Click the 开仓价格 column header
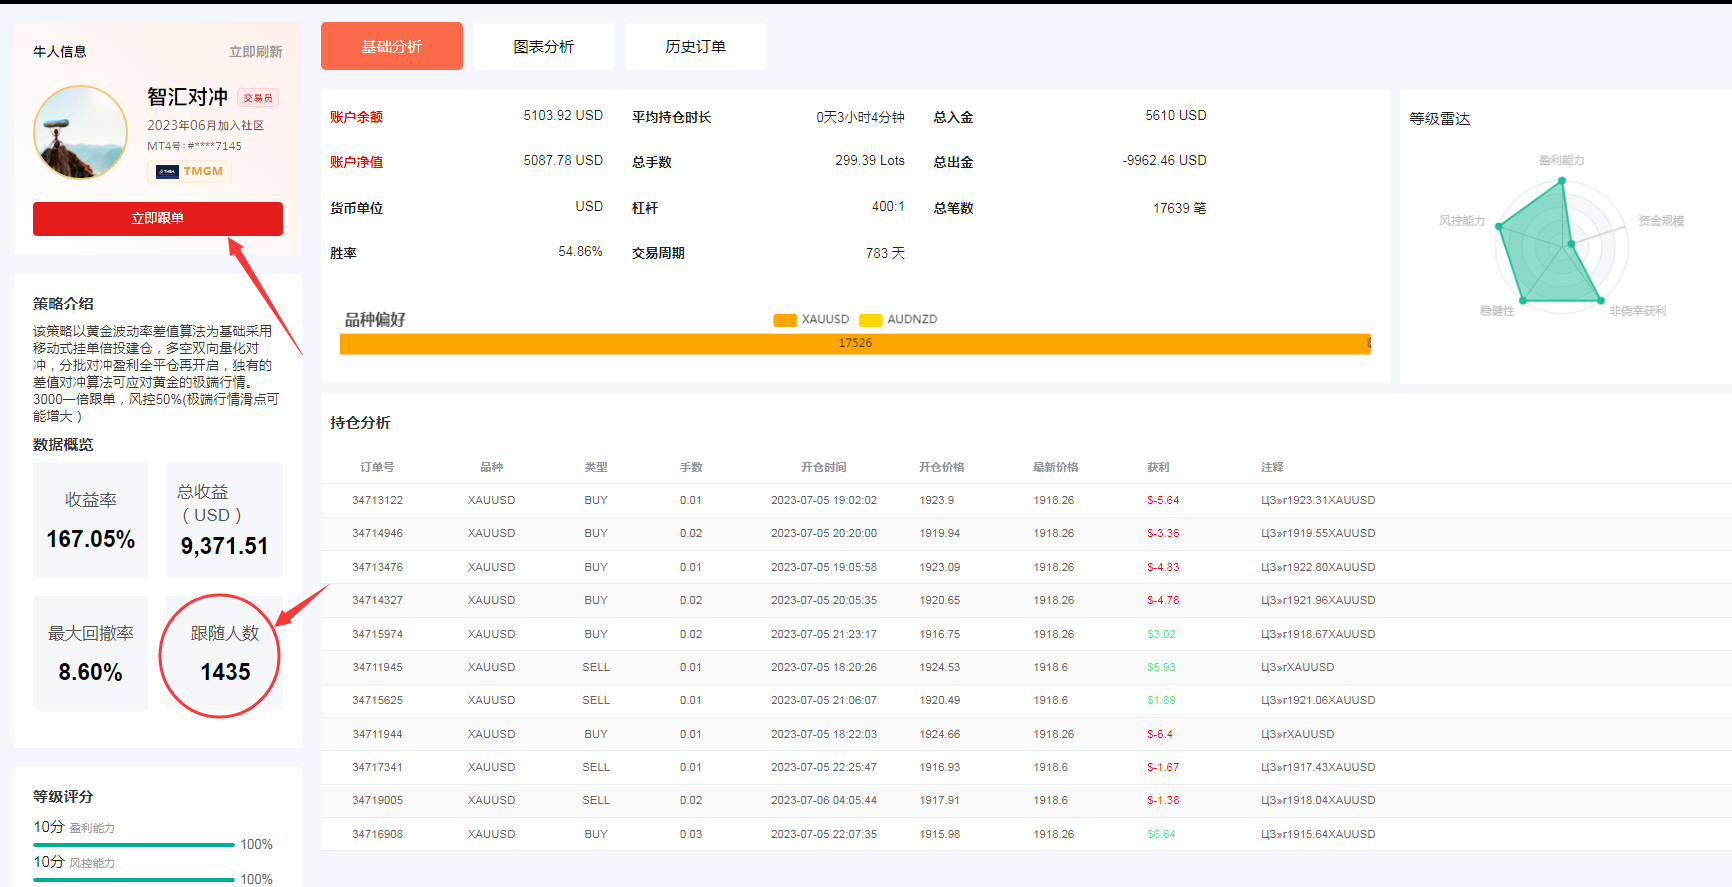The width and height of the screenshot is (1732, 887). 942,467
